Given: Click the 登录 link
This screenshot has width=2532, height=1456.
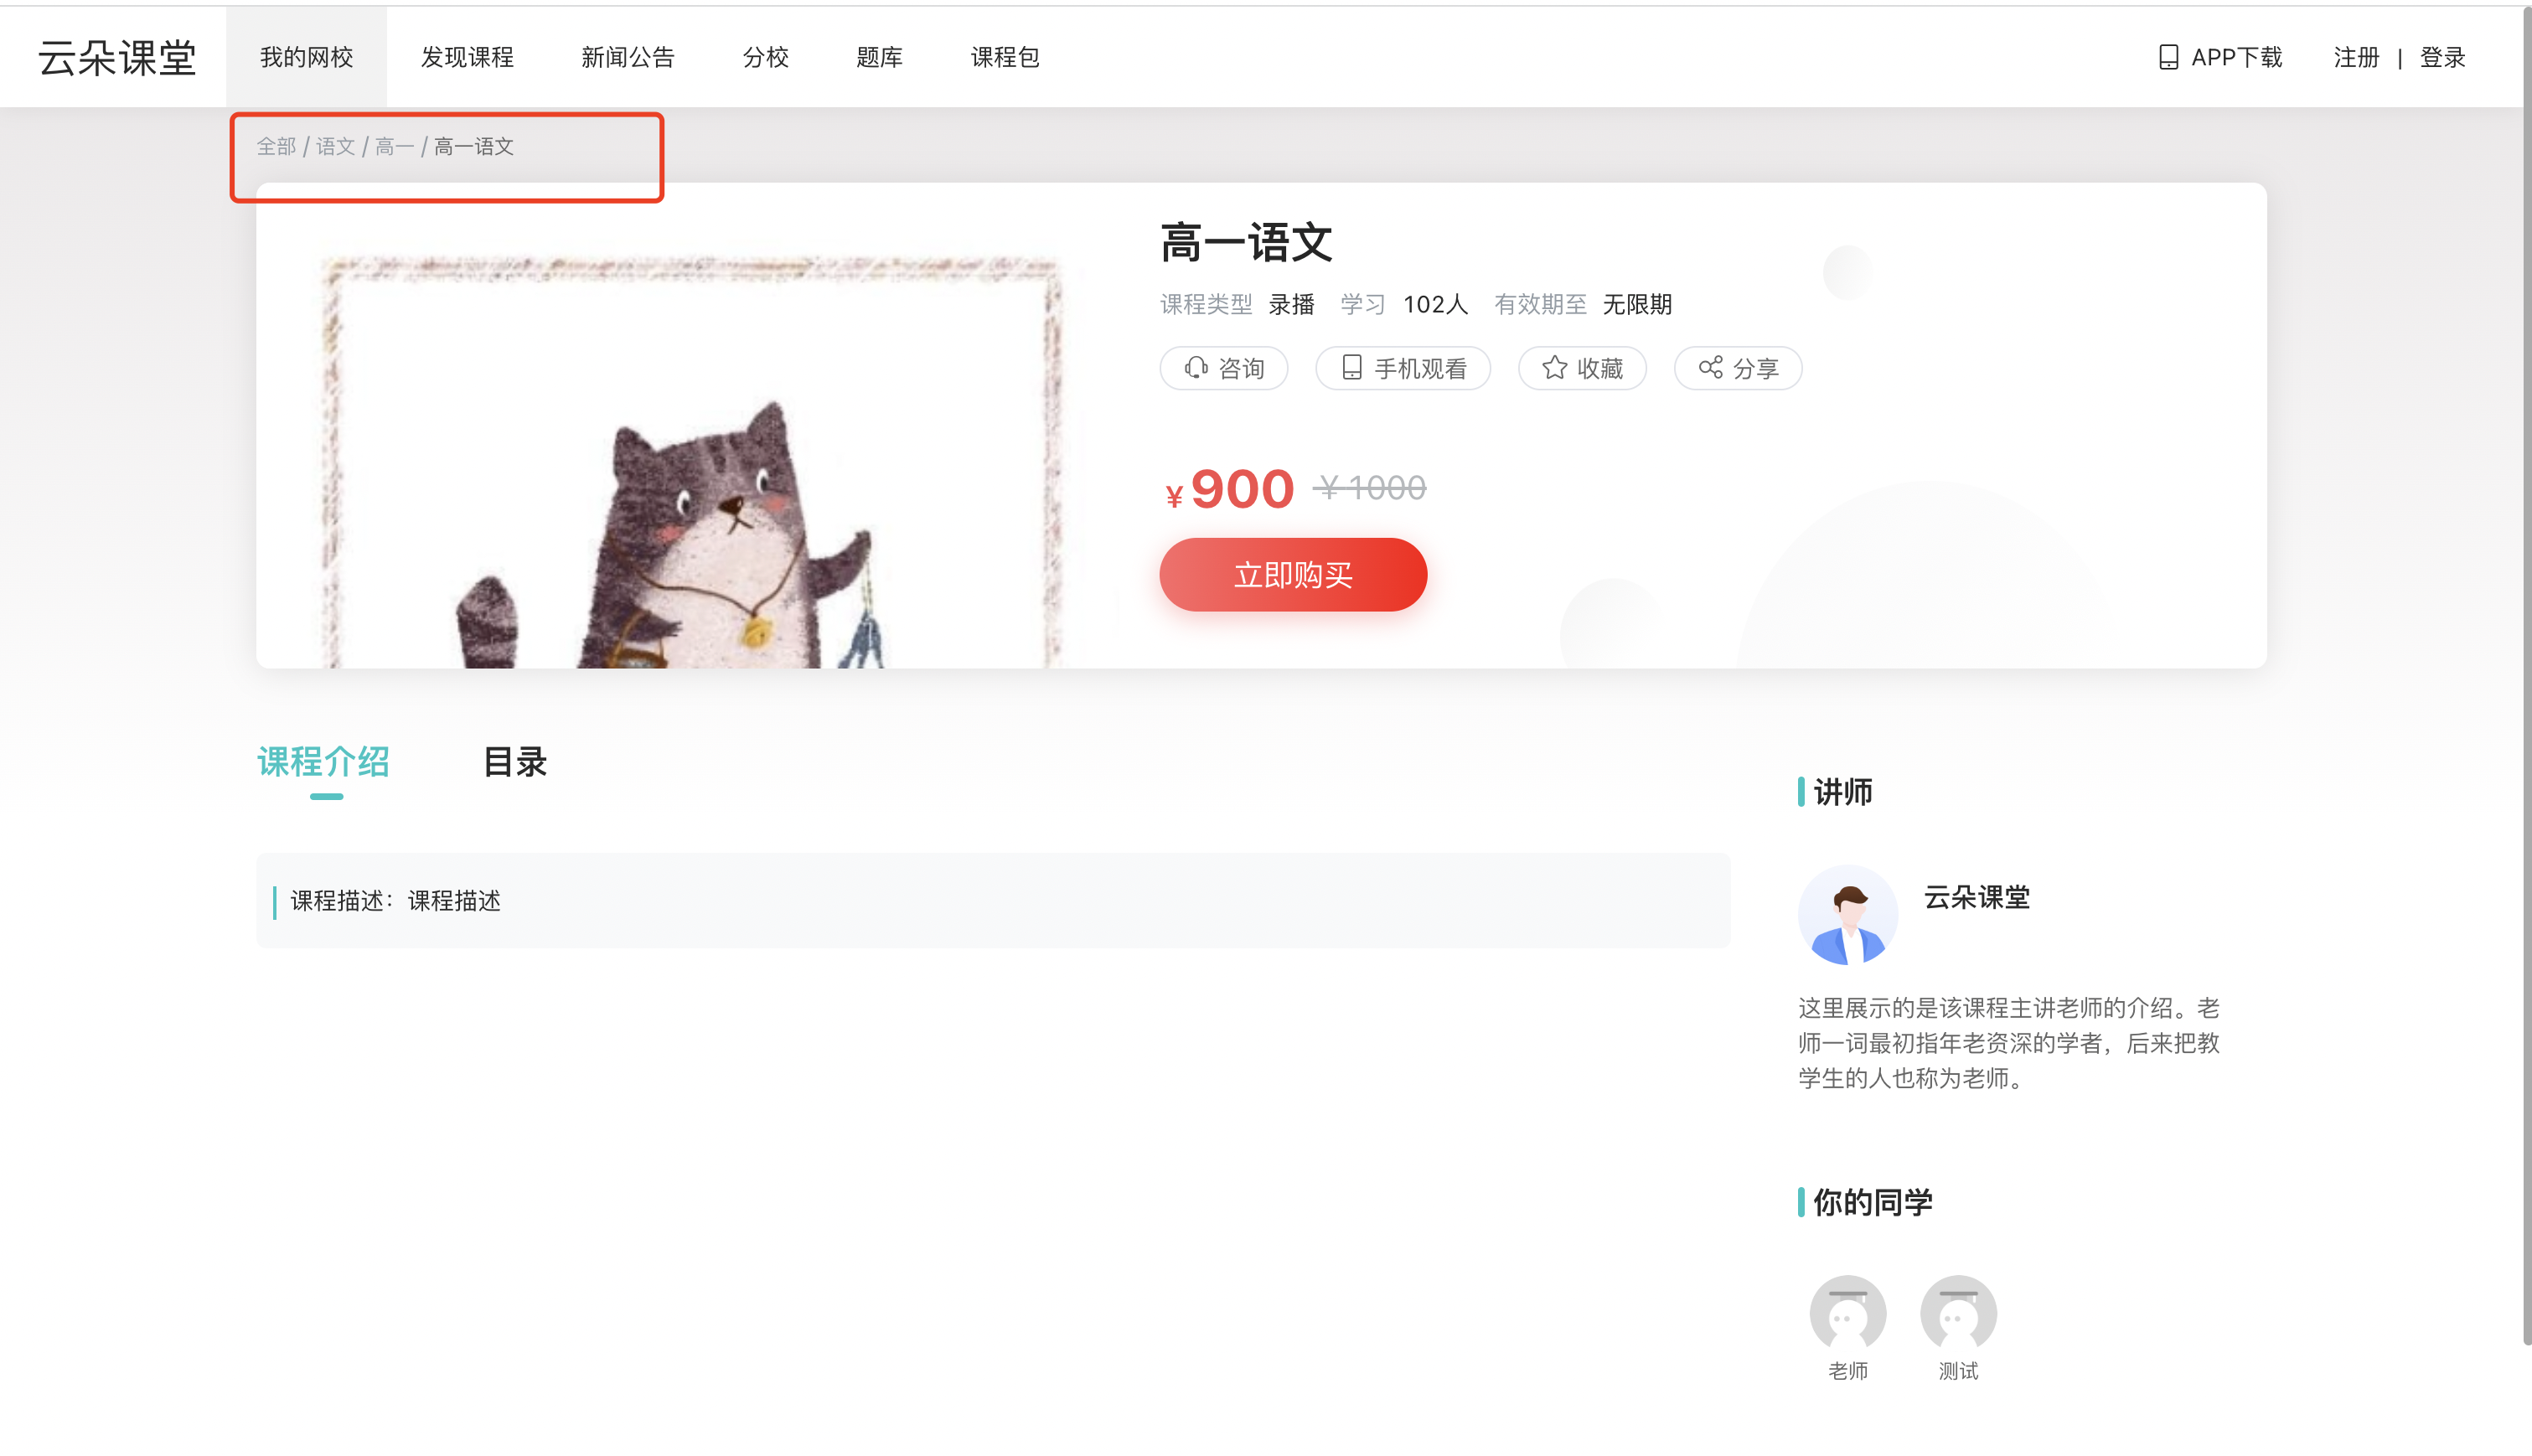Looking at the screenshot, I should (x=2442, y=57).
